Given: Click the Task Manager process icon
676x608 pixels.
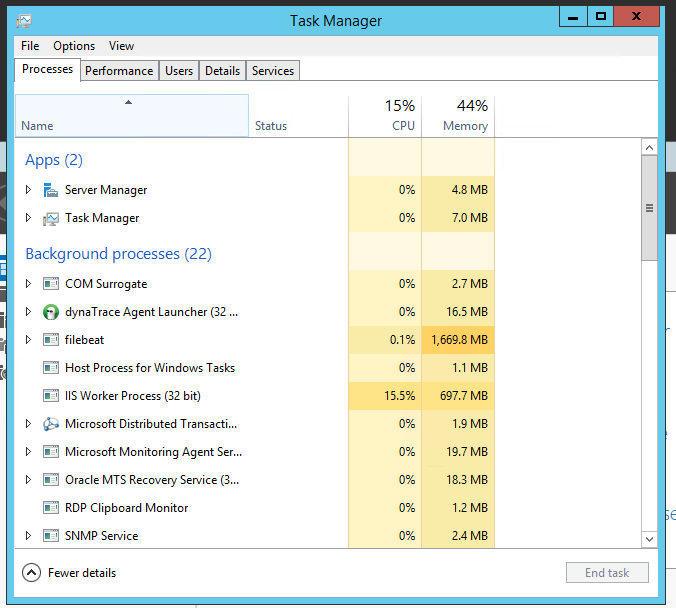Looking at the screenshot, I should (51, 218).
